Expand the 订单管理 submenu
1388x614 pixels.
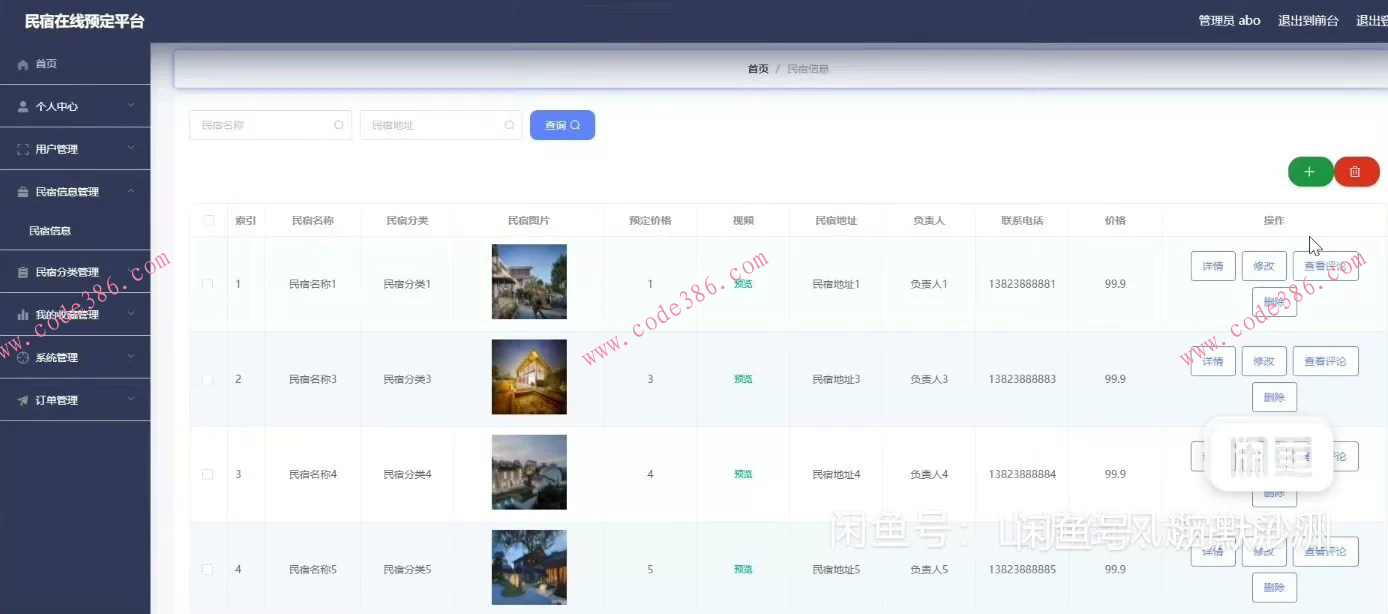click(131, 398)
